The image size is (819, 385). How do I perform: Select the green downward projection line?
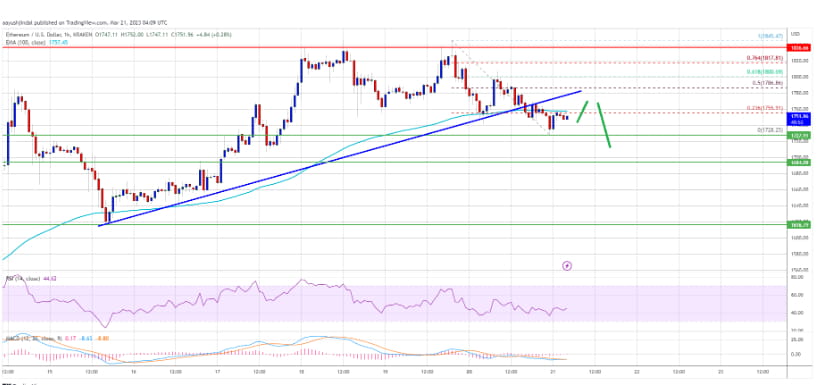click(604, 125)
